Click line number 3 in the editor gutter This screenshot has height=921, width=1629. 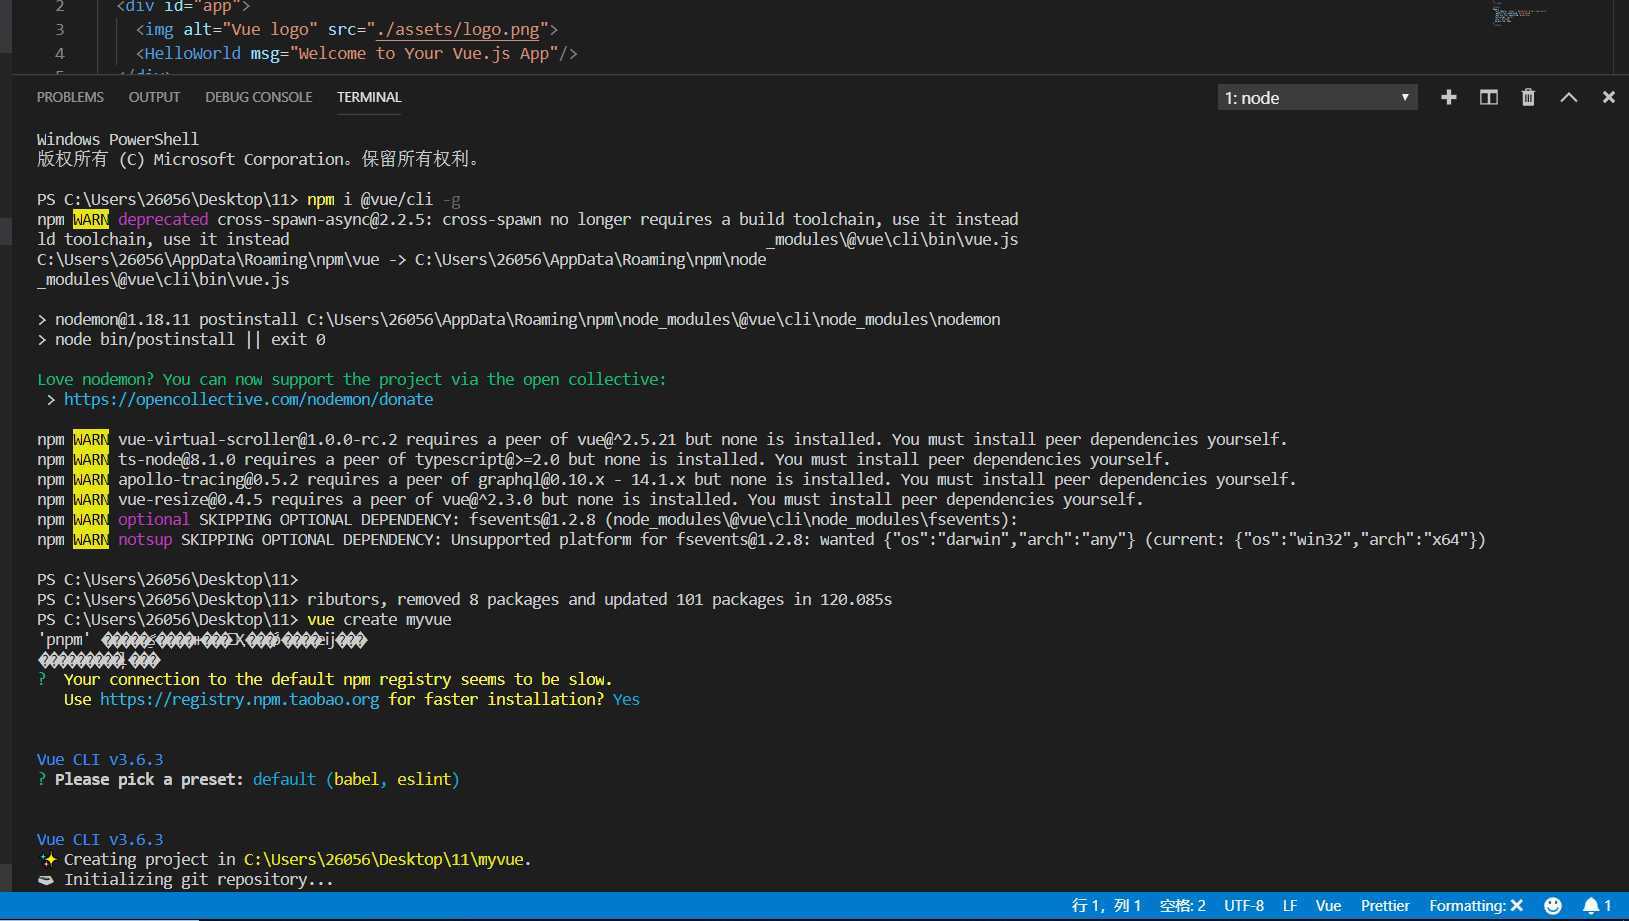[x=59, y=29]
